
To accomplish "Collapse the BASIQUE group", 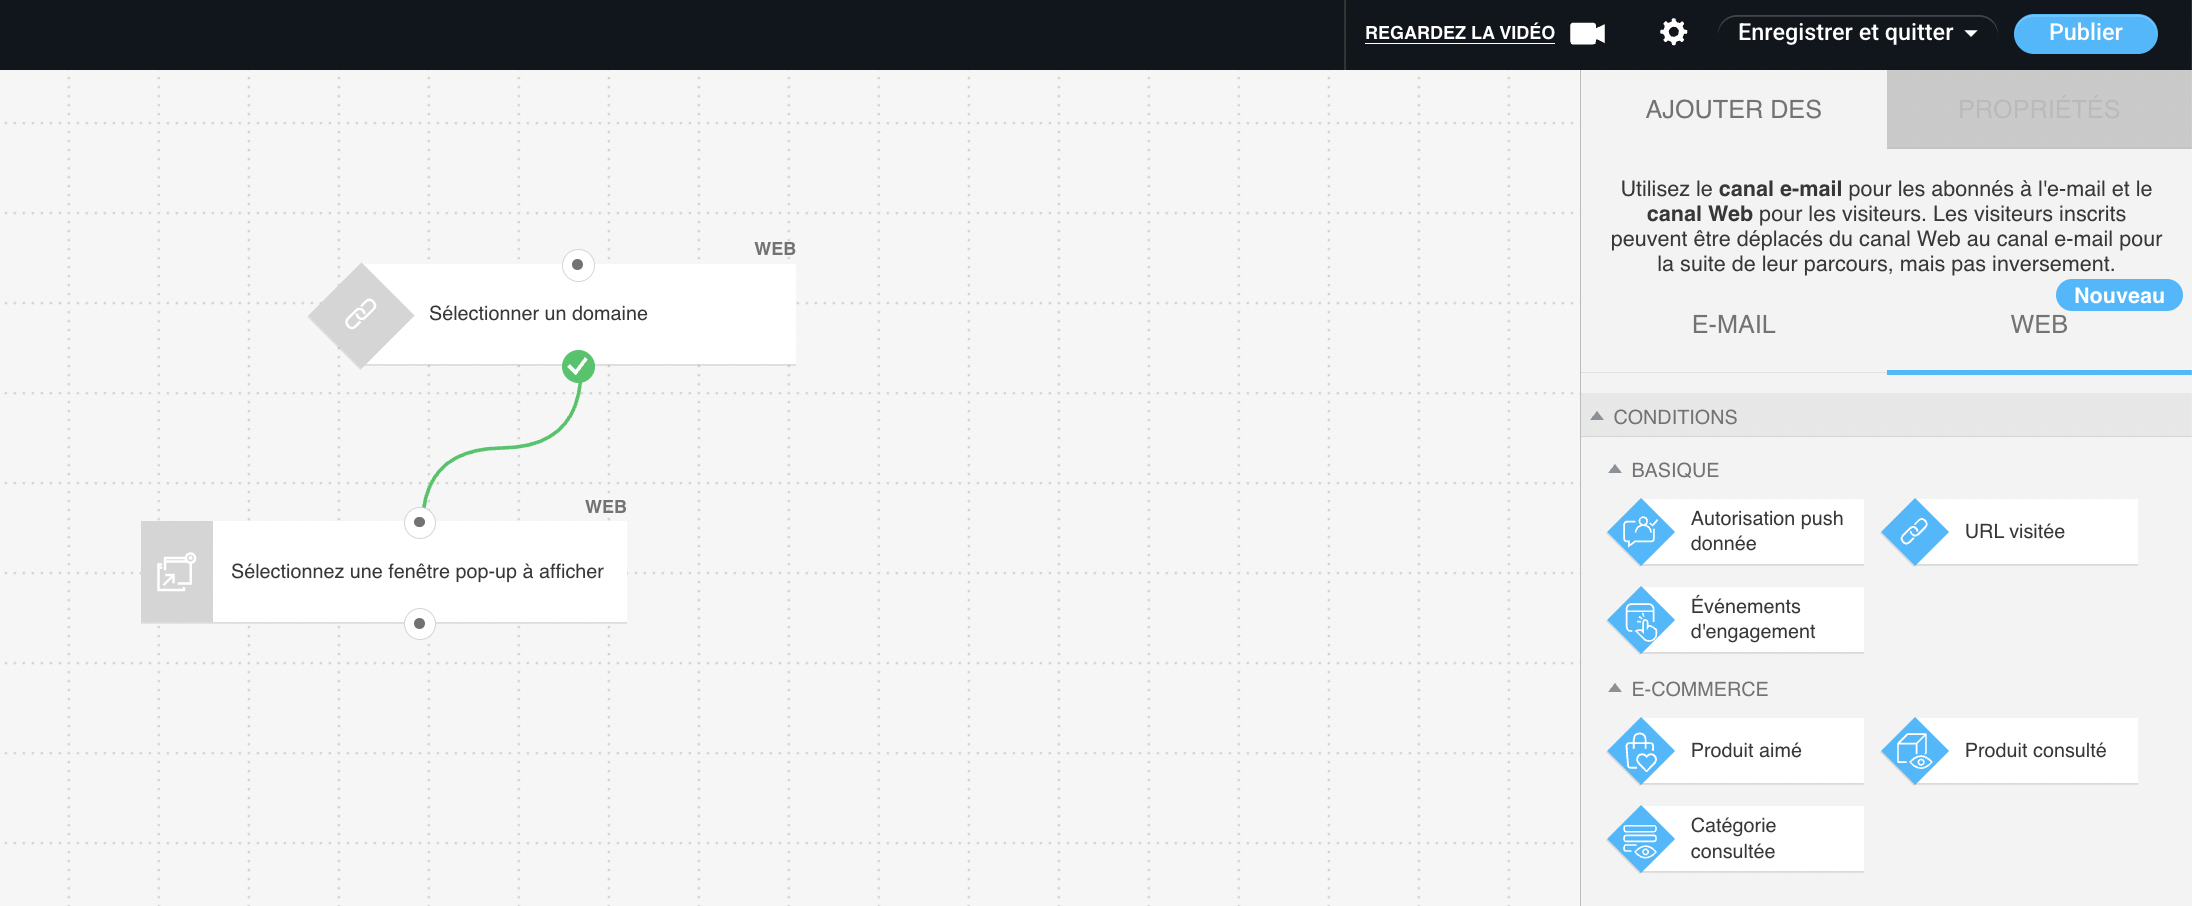I will click(1617, 469).
